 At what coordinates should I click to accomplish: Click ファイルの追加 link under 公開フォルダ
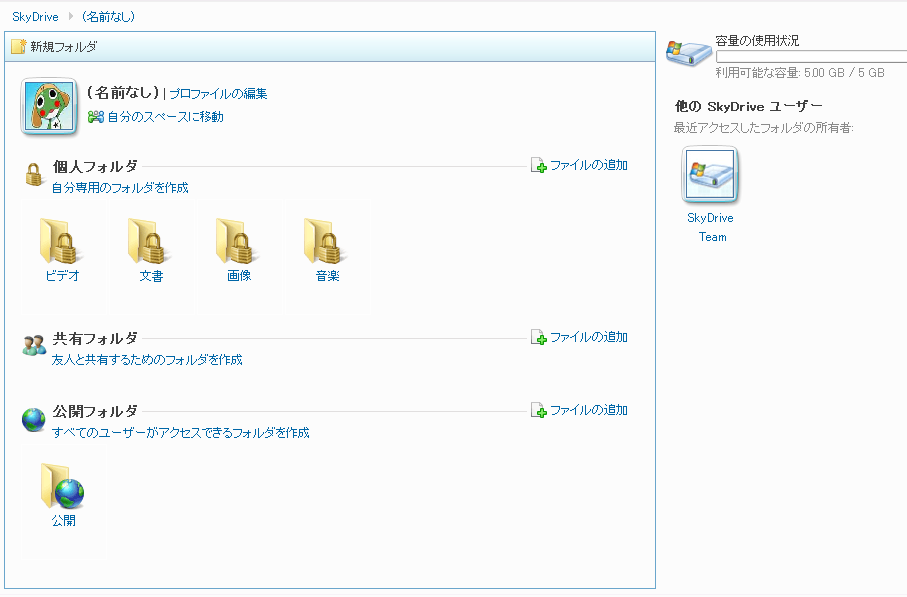(589, 410)
